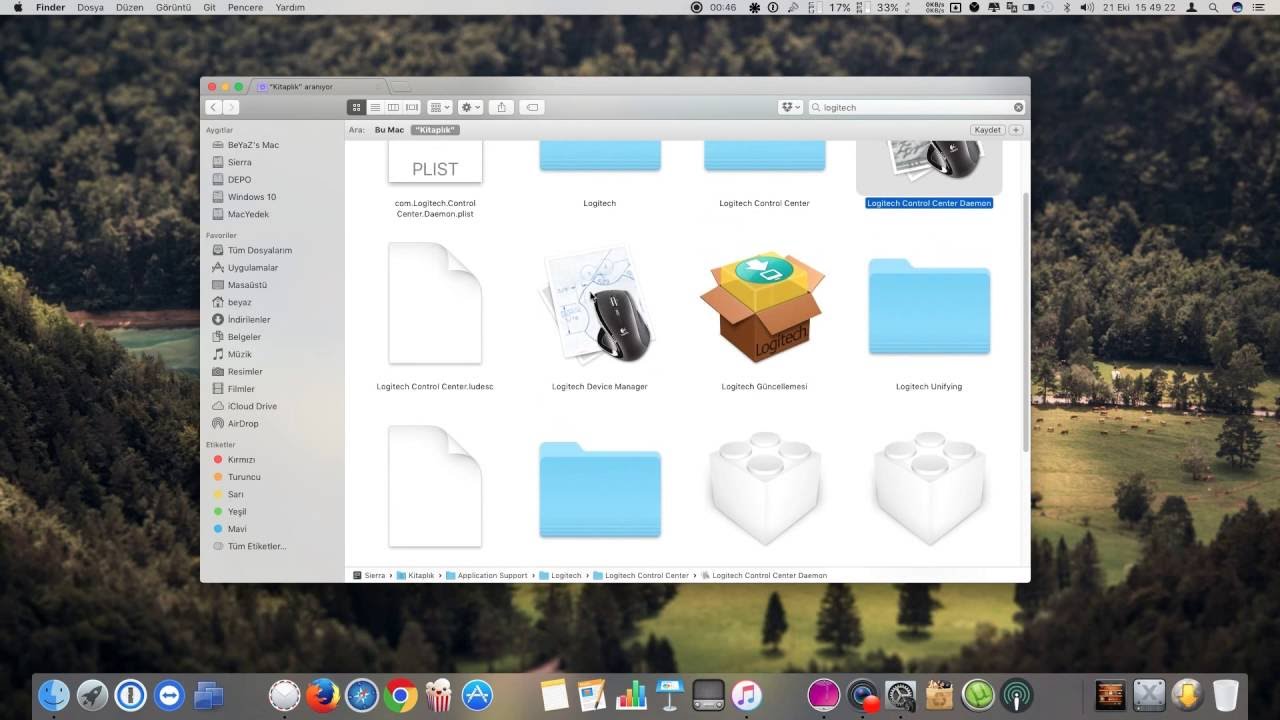
Task: Open the Dropbox toolbar dropdown
Action: coord(790,107)
